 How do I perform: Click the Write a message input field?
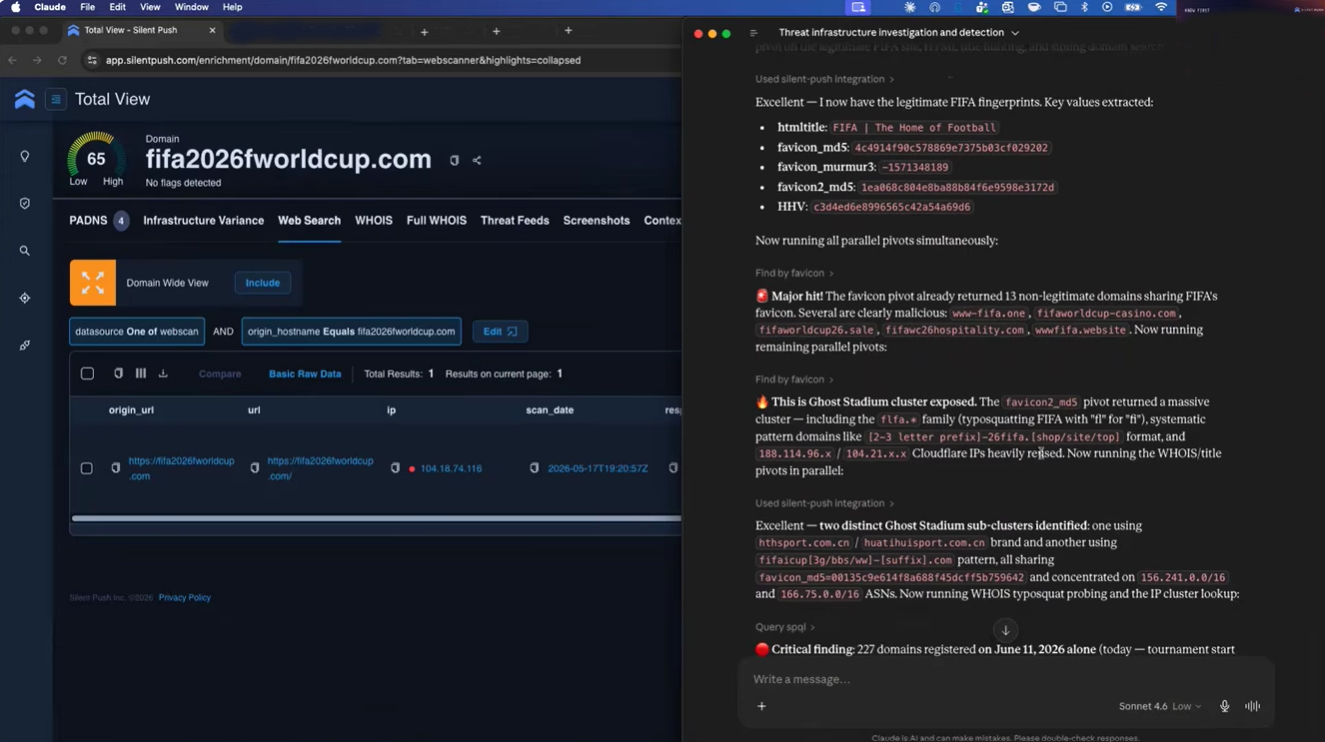point(1005,680)
